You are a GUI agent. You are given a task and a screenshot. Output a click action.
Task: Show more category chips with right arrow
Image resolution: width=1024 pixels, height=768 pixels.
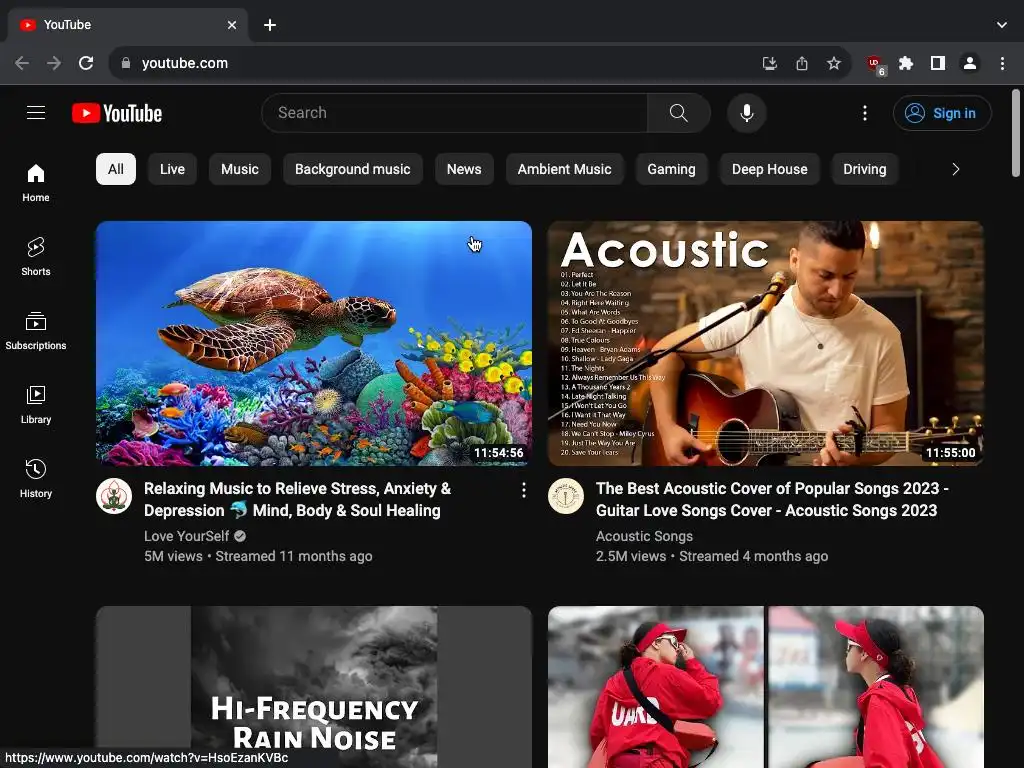coord(955,169)
